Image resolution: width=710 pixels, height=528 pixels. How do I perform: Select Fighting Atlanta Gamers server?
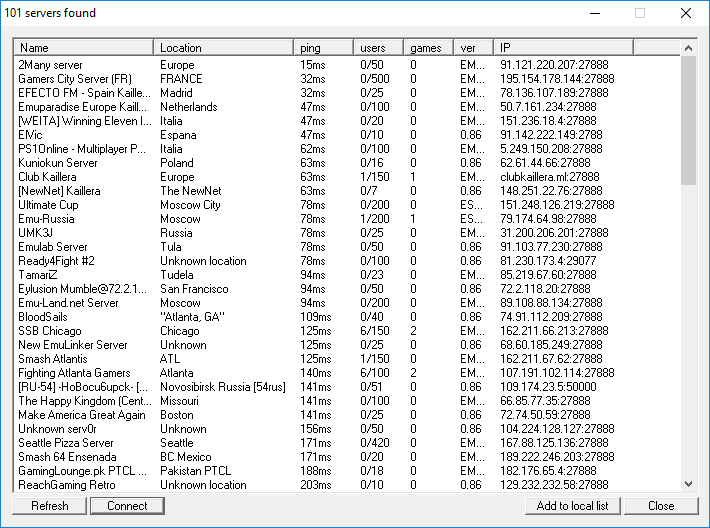(x=347, y=374)
